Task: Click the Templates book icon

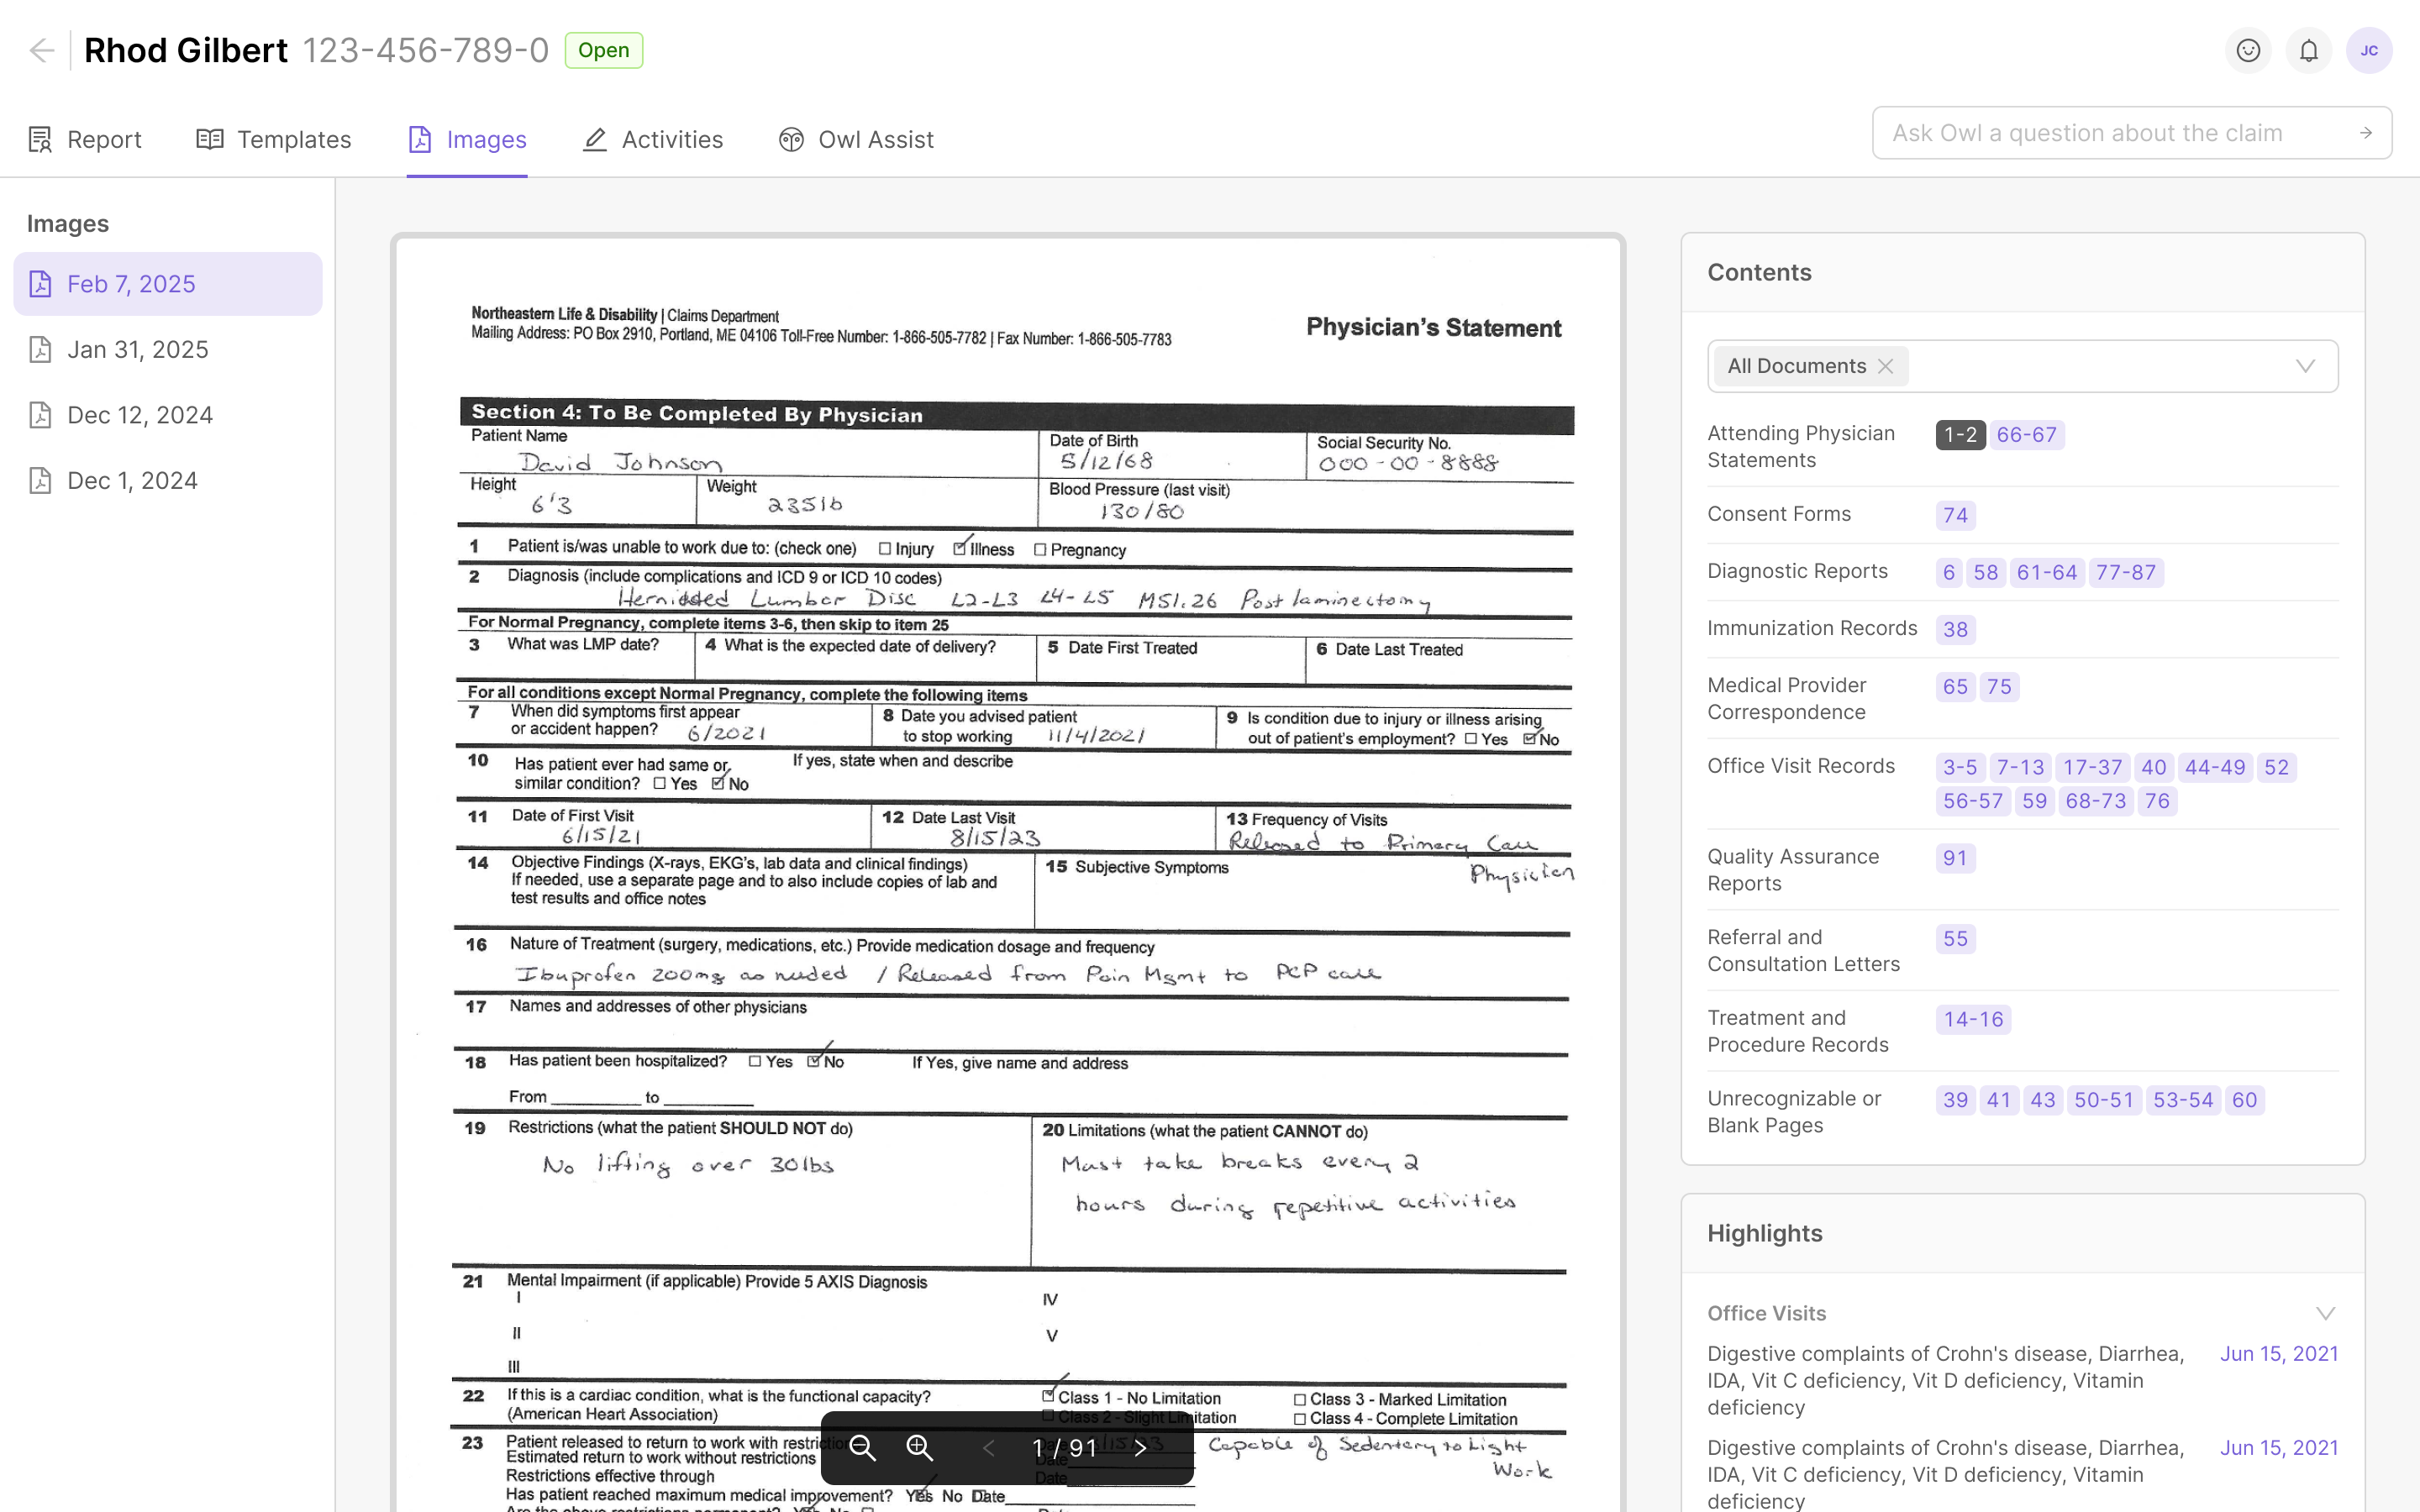Action: [210, 140]
